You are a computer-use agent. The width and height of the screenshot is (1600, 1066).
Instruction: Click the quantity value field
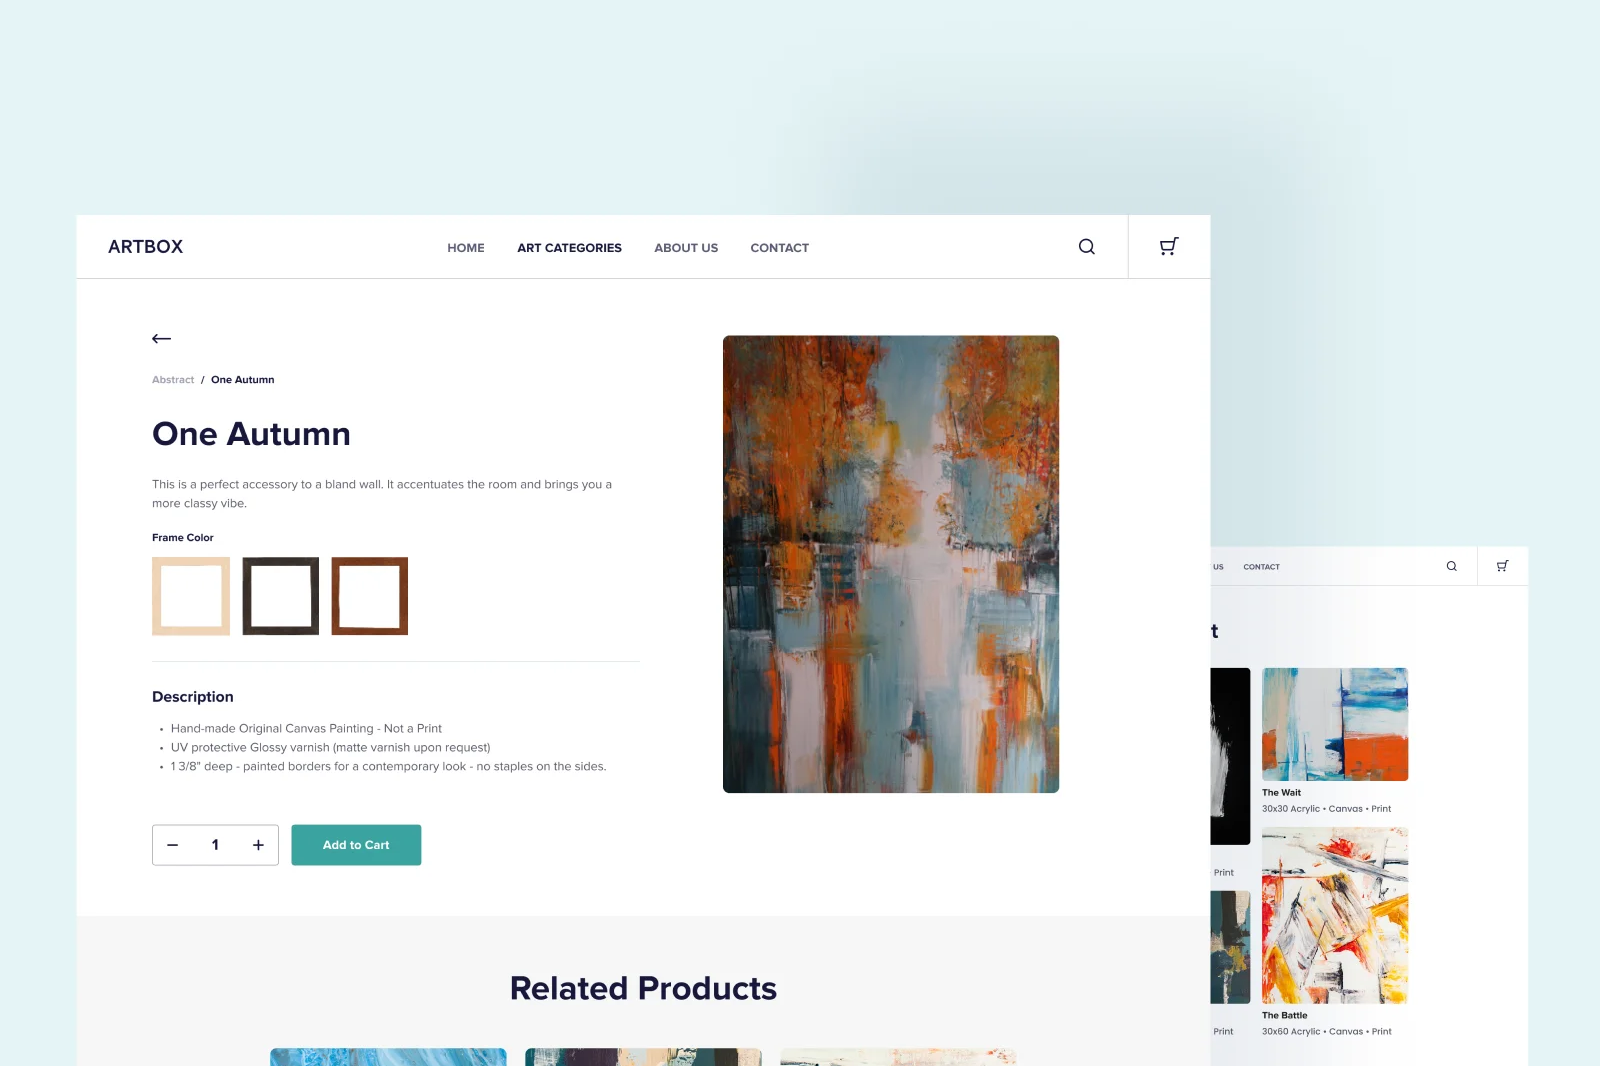coord(215,845)
